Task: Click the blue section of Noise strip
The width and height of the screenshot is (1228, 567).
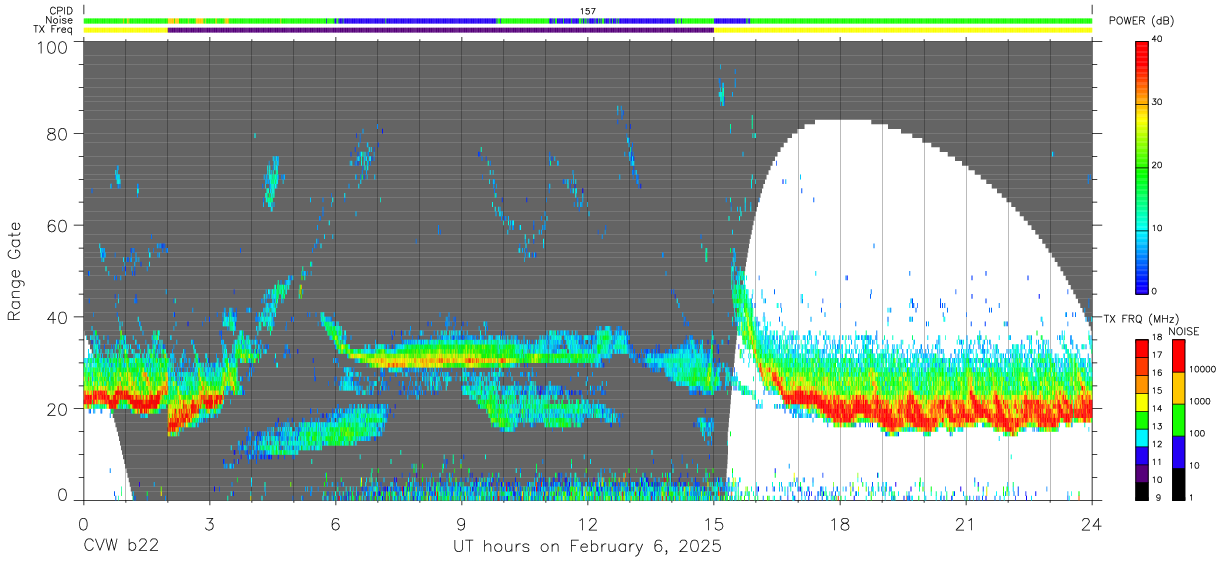Action: [x=415, y=20]
